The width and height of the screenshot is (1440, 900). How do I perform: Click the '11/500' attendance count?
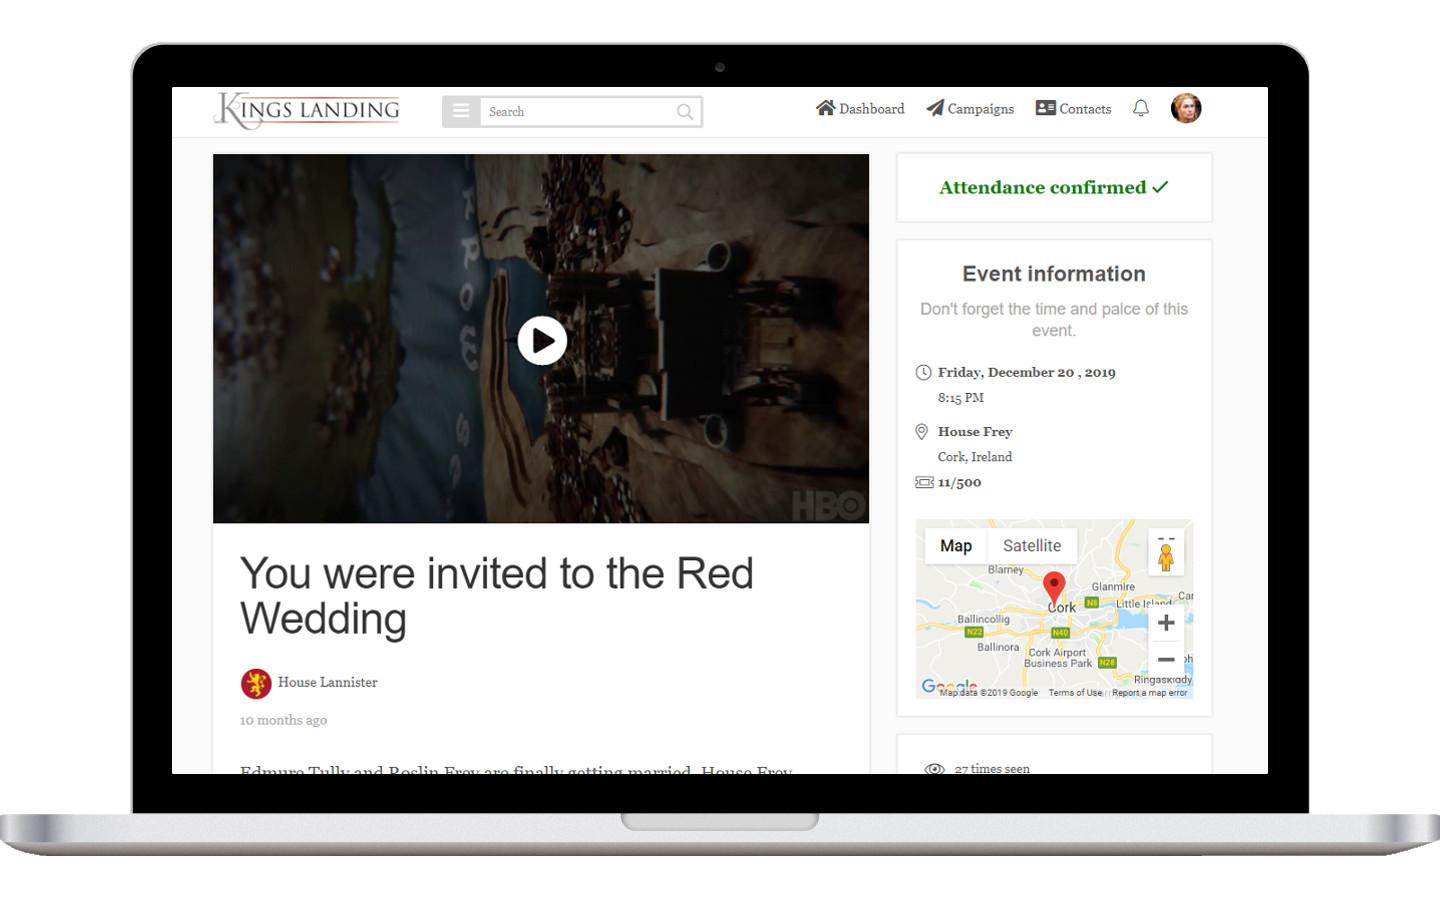pyautogui.click(x=960, y=482)
